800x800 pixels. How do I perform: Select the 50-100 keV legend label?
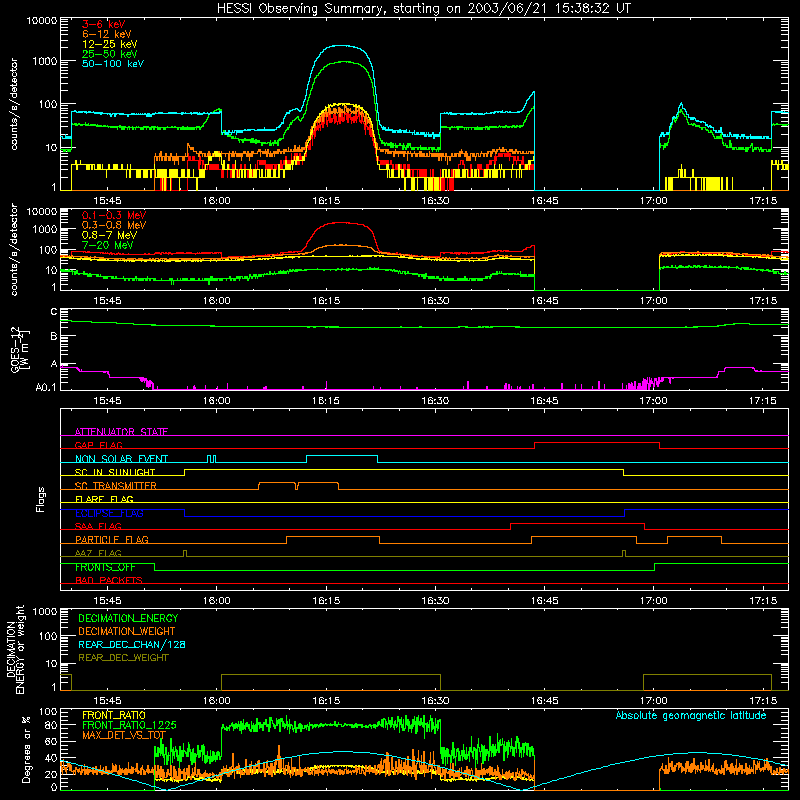tap(113, 64)
